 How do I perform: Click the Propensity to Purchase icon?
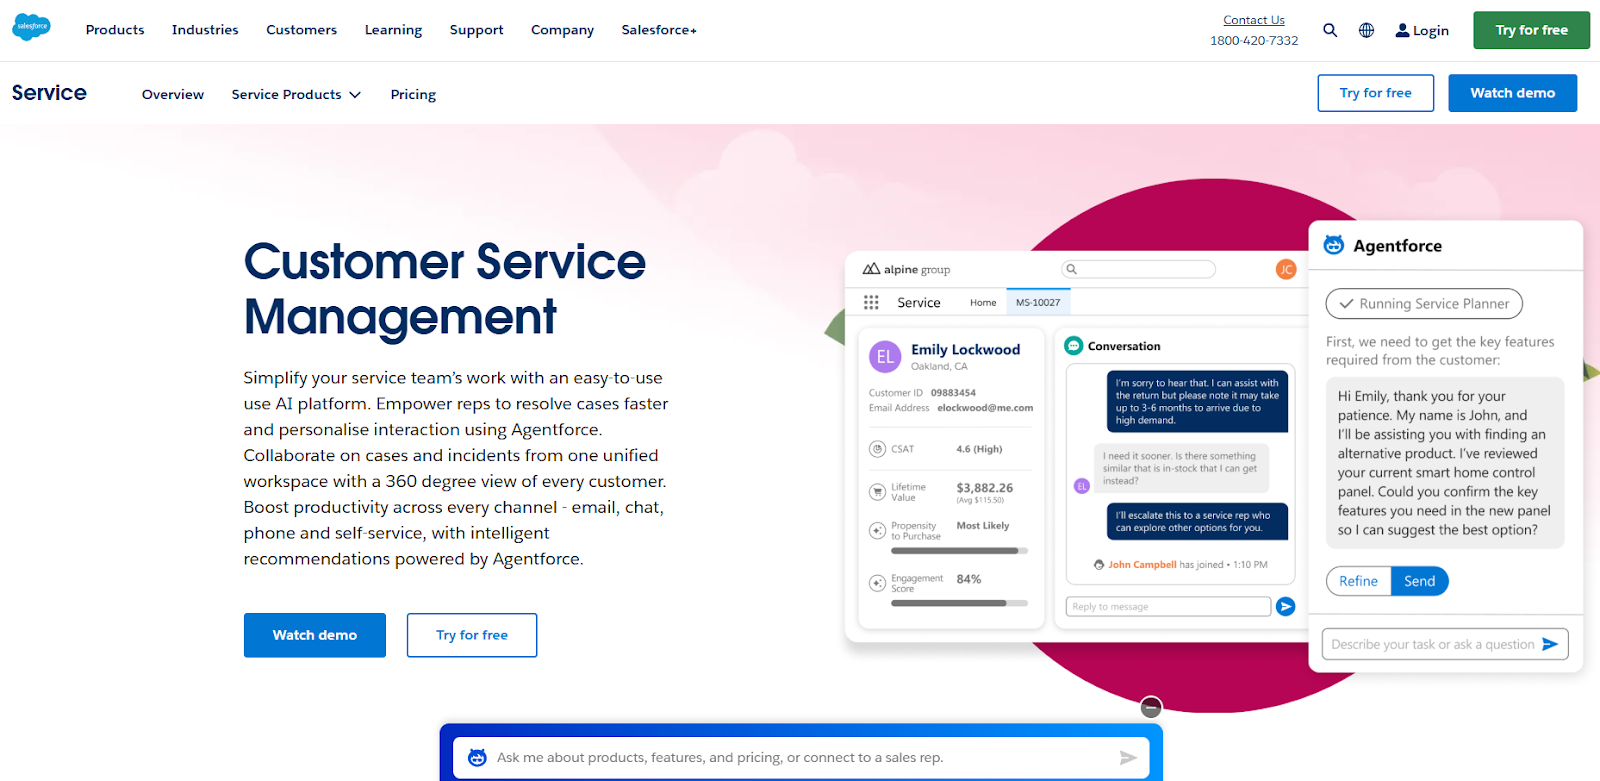[877, 530]
